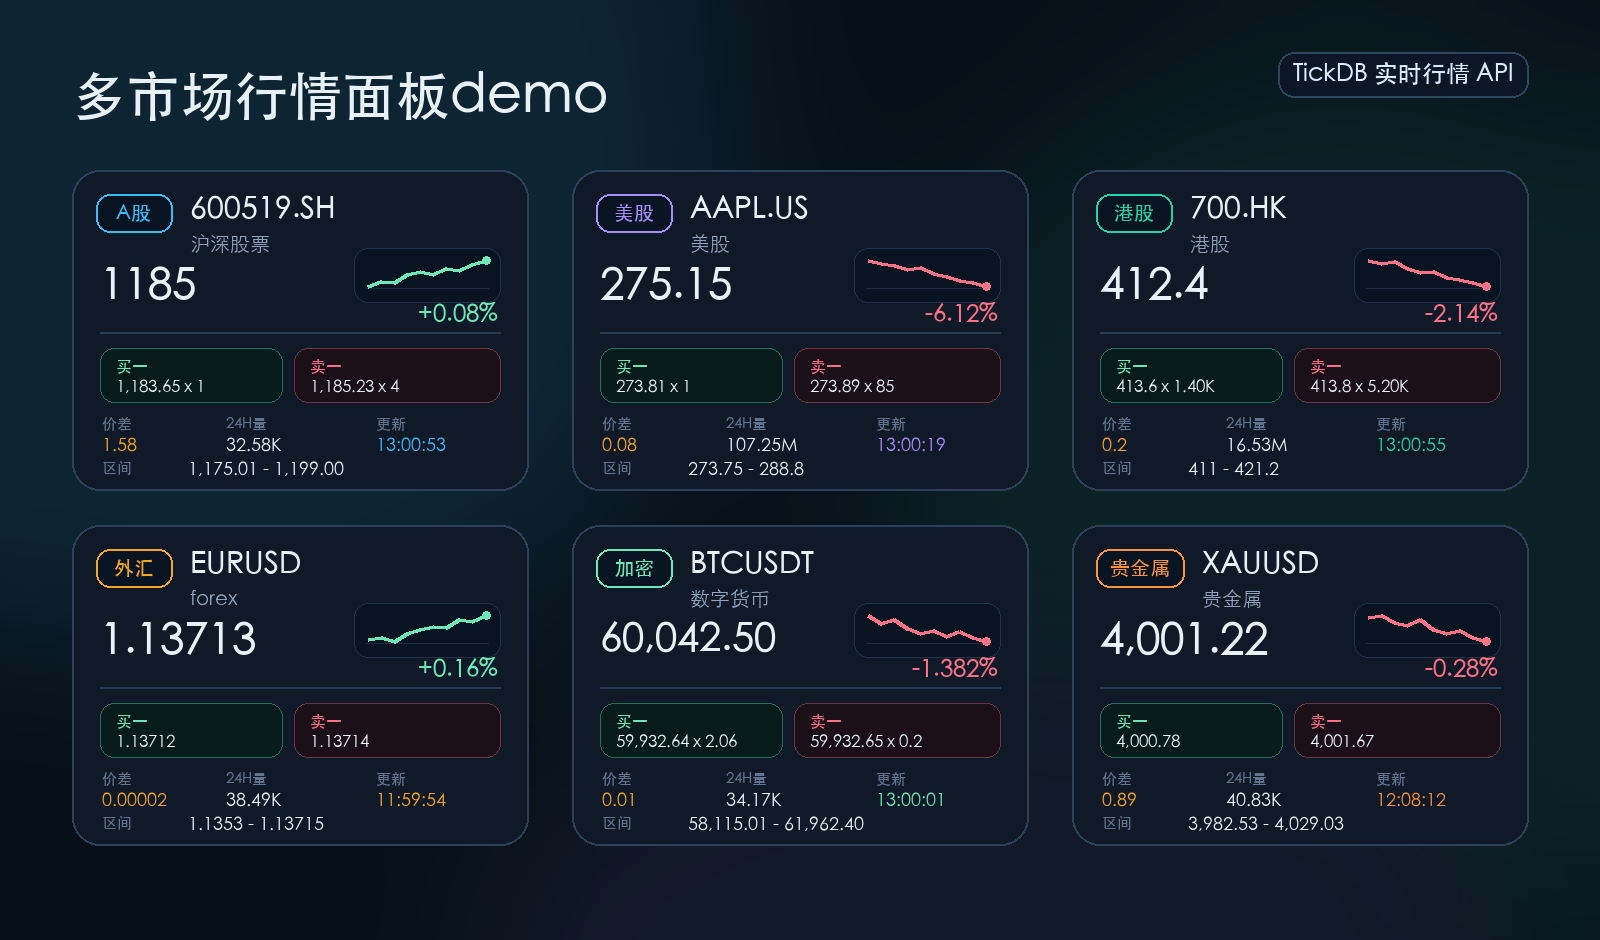Select the 港股 market tag
1600x940 pixels.
tap(1134, 213)
